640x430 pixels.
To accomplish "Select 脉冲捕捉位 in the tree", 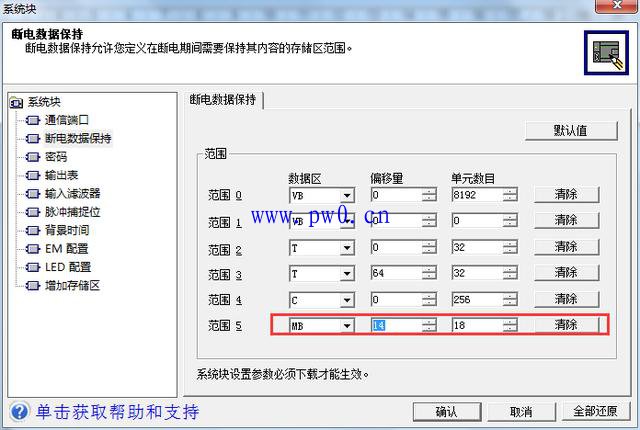I will point(72,212).
